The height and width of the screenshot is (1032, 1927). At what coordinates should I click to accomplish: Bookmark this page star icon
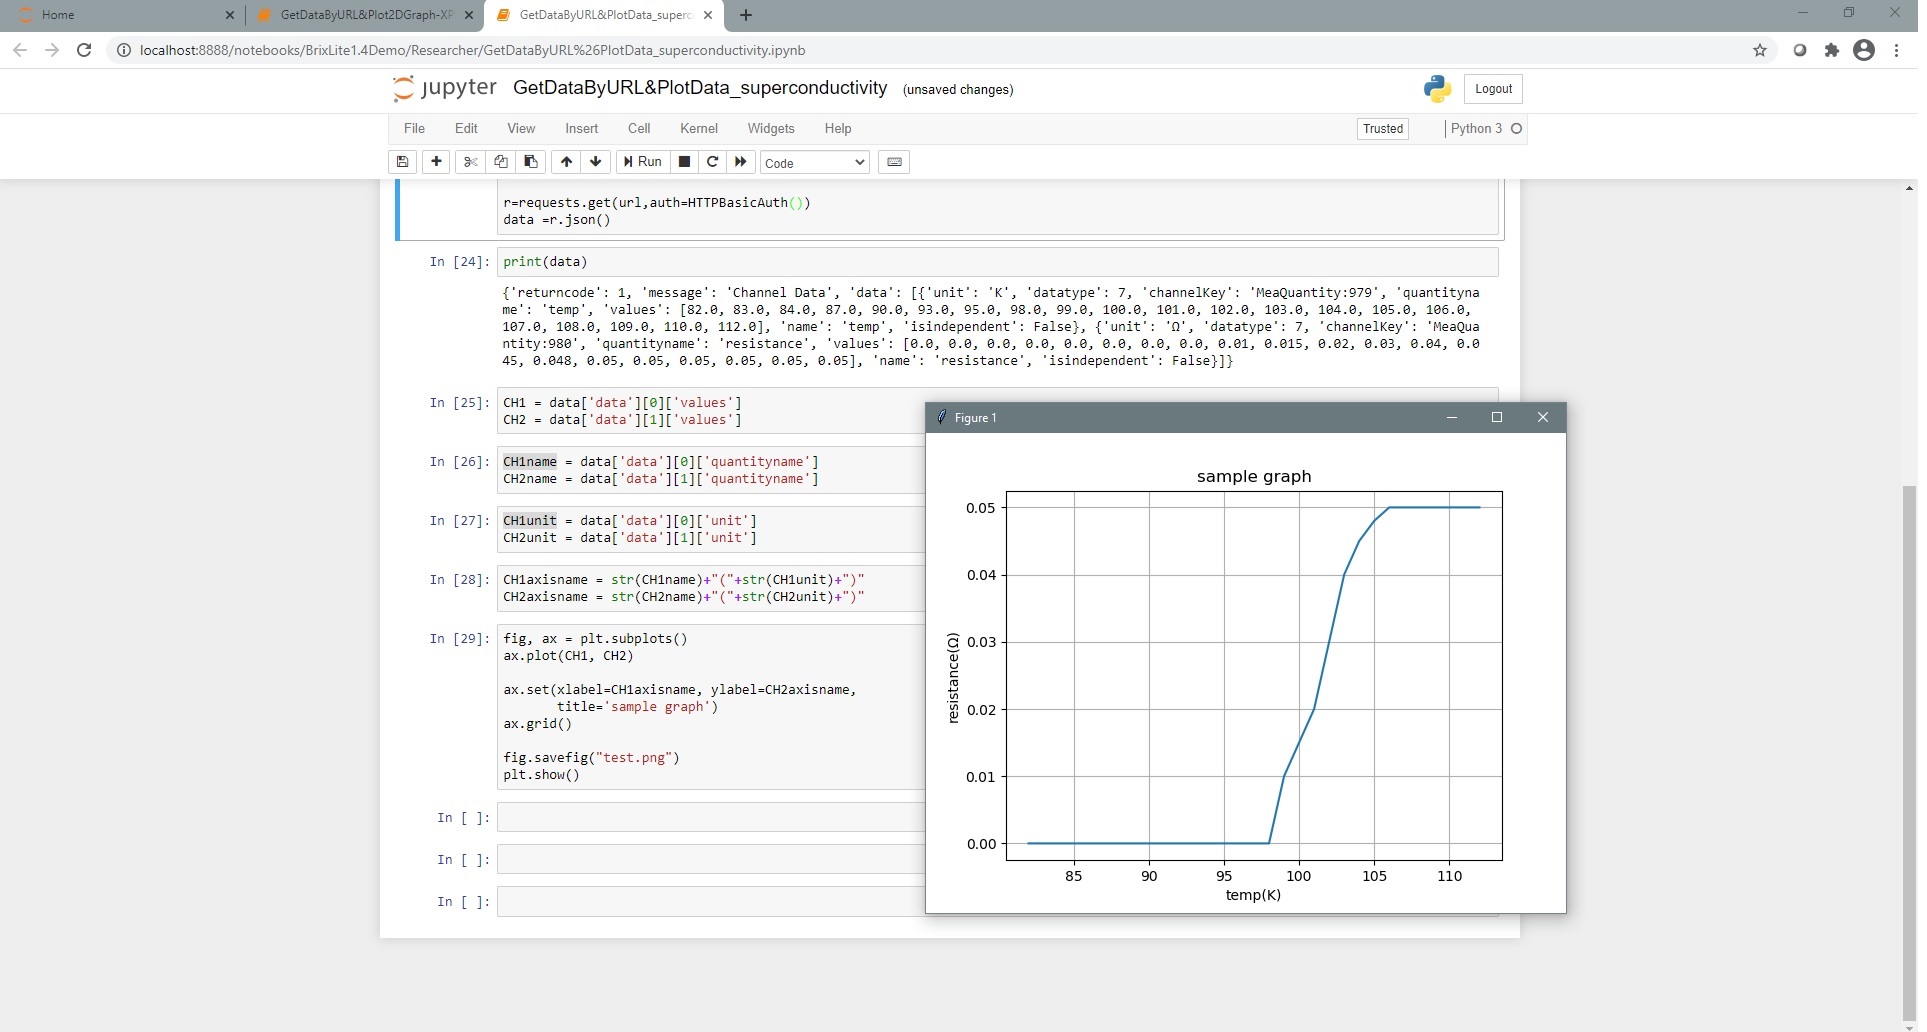tap(1760, 50)
